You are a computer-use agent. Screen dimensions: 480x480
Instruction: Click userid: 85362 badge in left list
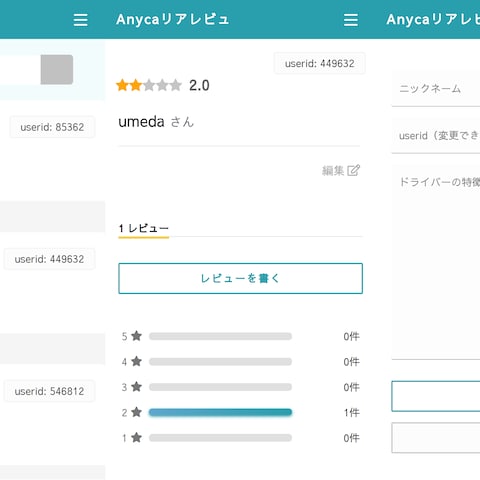click(52, 127)
